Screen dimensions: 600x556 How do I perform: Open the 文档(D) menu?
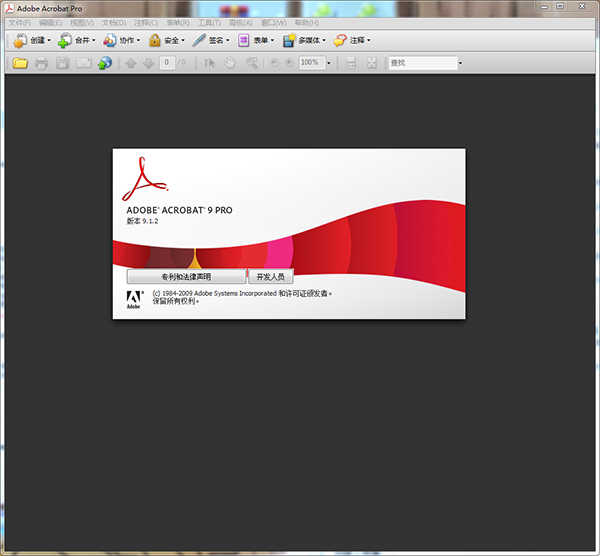(114, 23)
